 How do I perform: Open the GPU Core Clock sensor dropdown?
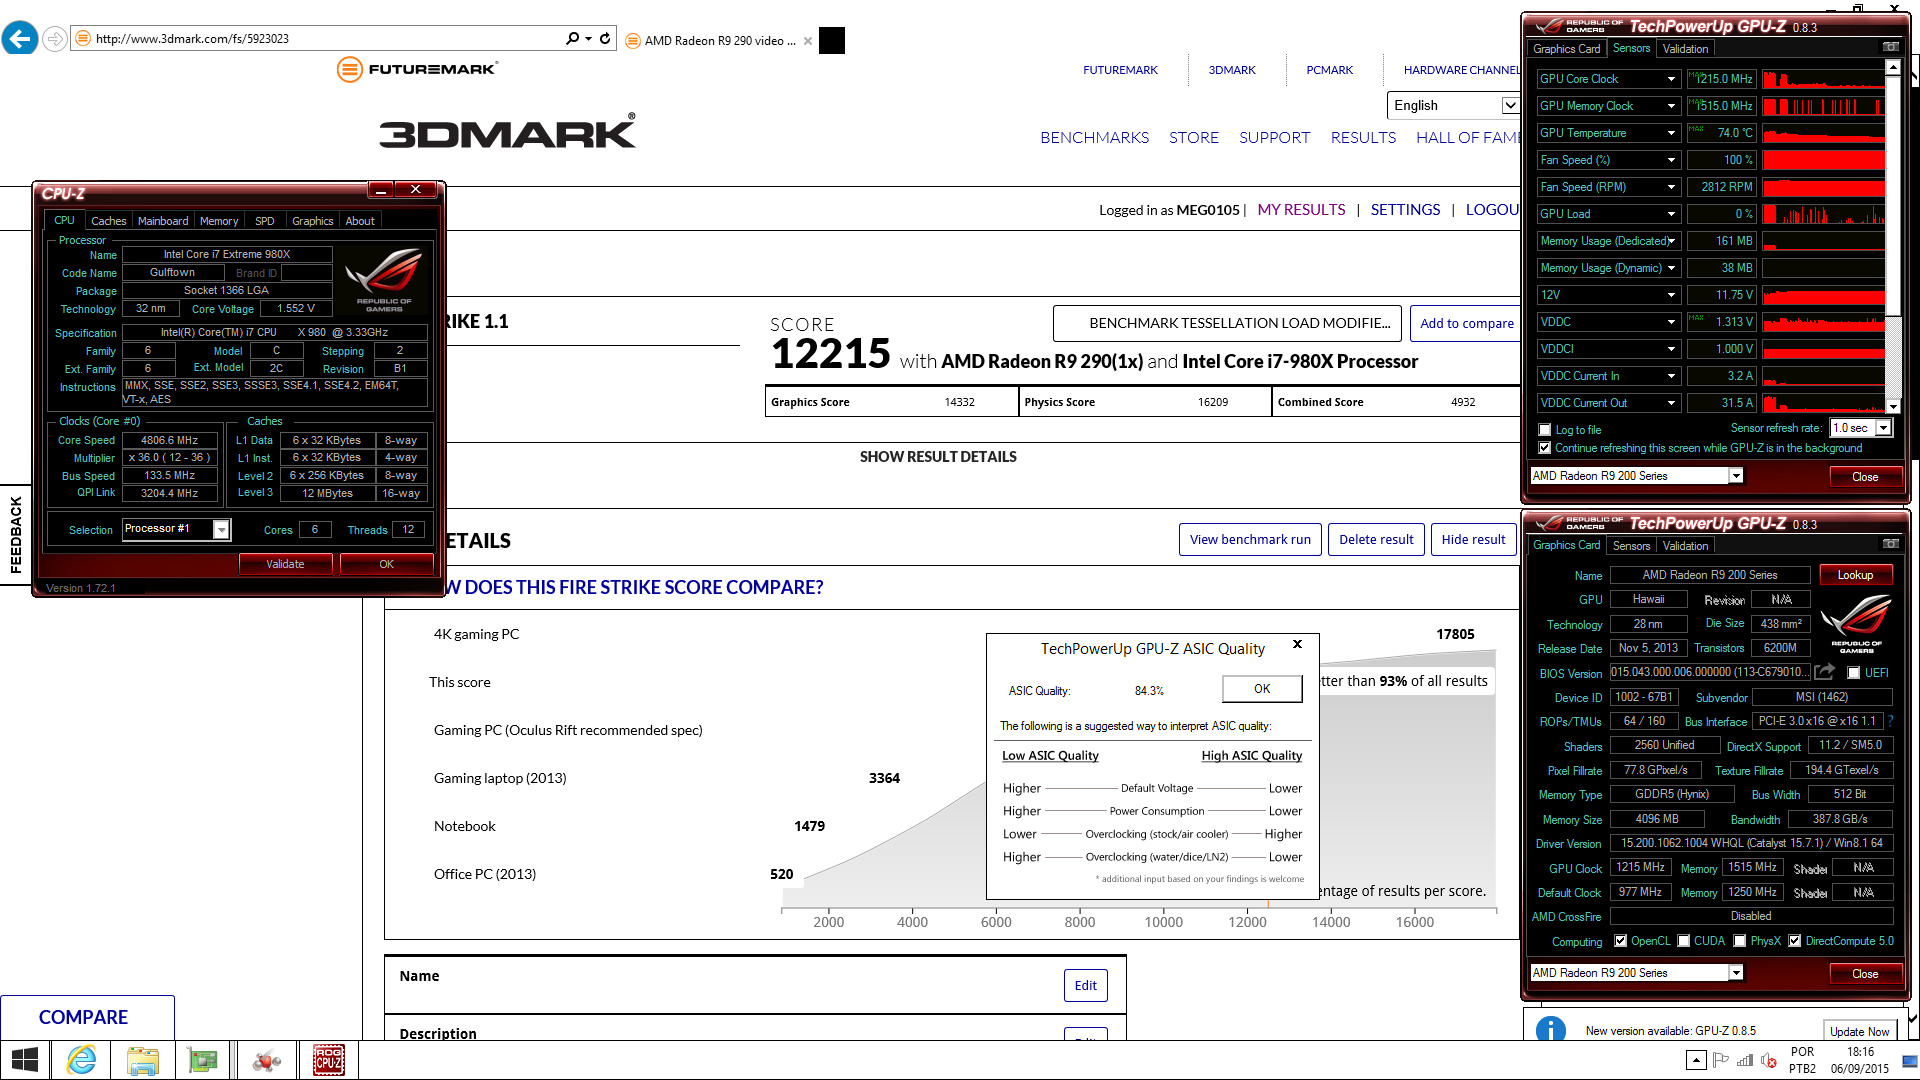[1671, 79]
